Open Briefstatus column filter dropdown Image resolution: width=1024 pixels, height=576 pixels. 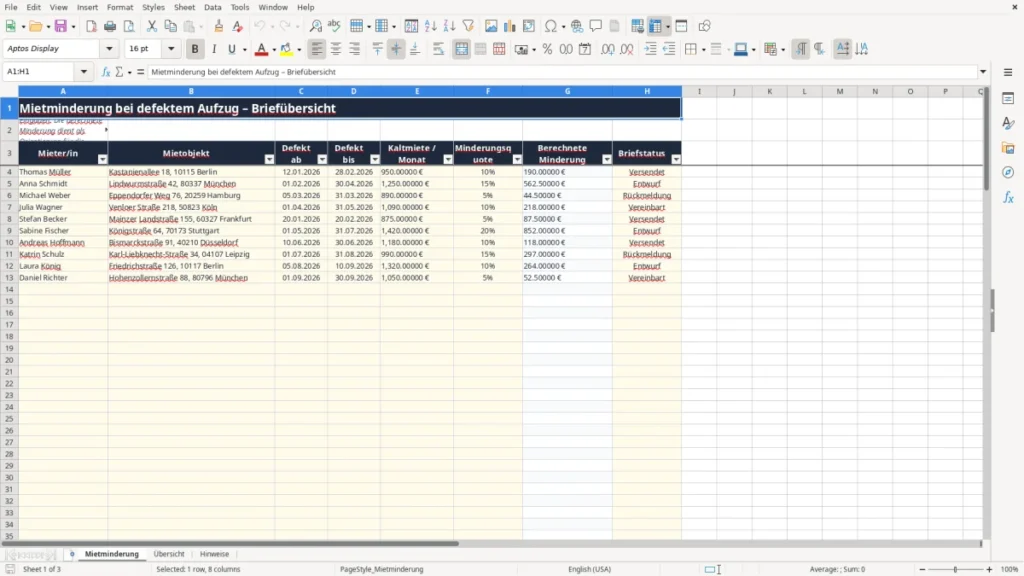pos(676,159)
